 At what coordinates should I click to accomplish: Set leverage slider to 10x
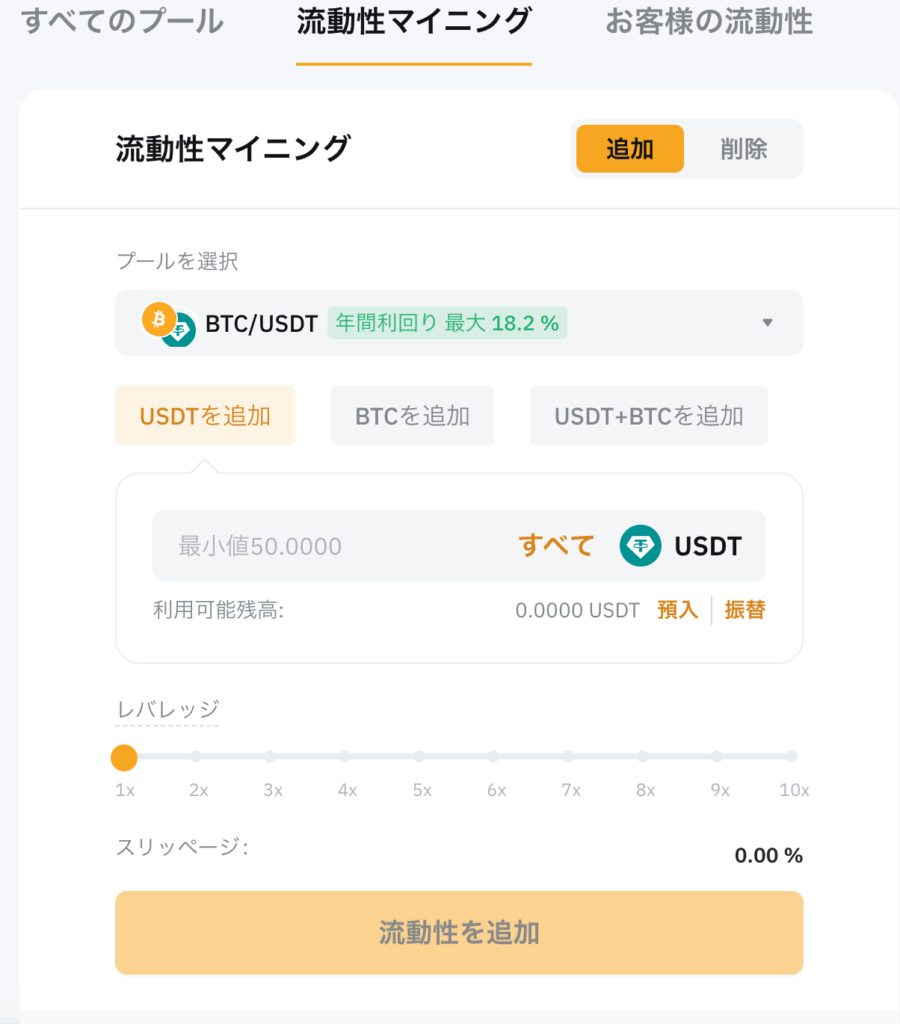click(x=792, y=756)
